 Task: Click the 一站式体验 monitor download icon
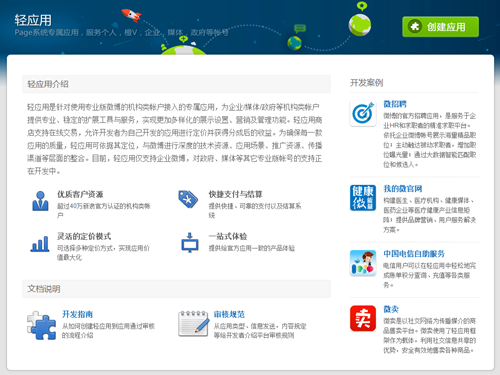click(x=190, y=242)
